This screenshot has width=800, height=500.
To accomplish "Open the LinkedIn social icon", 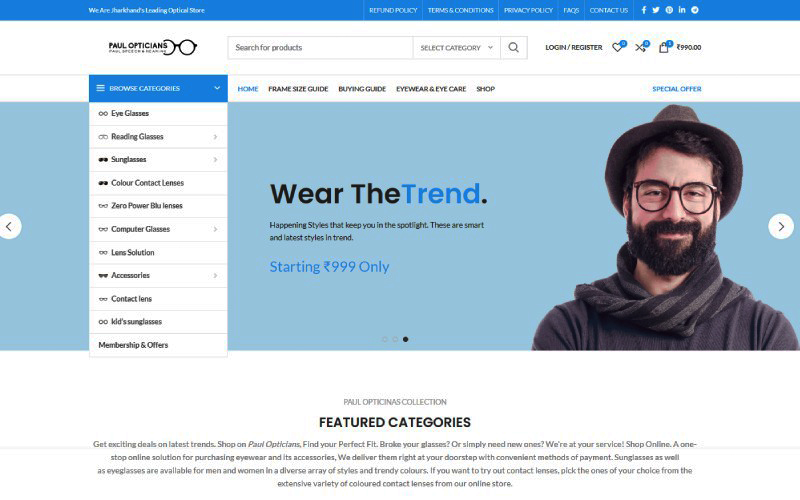I will point(682,10).
